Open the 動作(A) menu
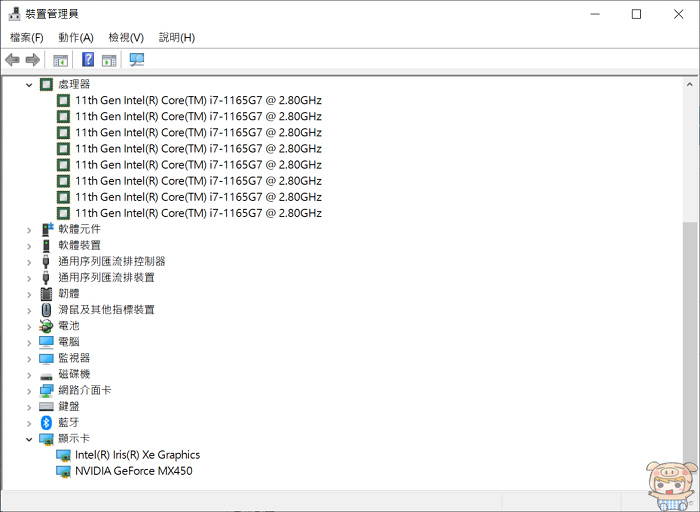This screenshot has height=512, width=700. [x=76, y=37]
